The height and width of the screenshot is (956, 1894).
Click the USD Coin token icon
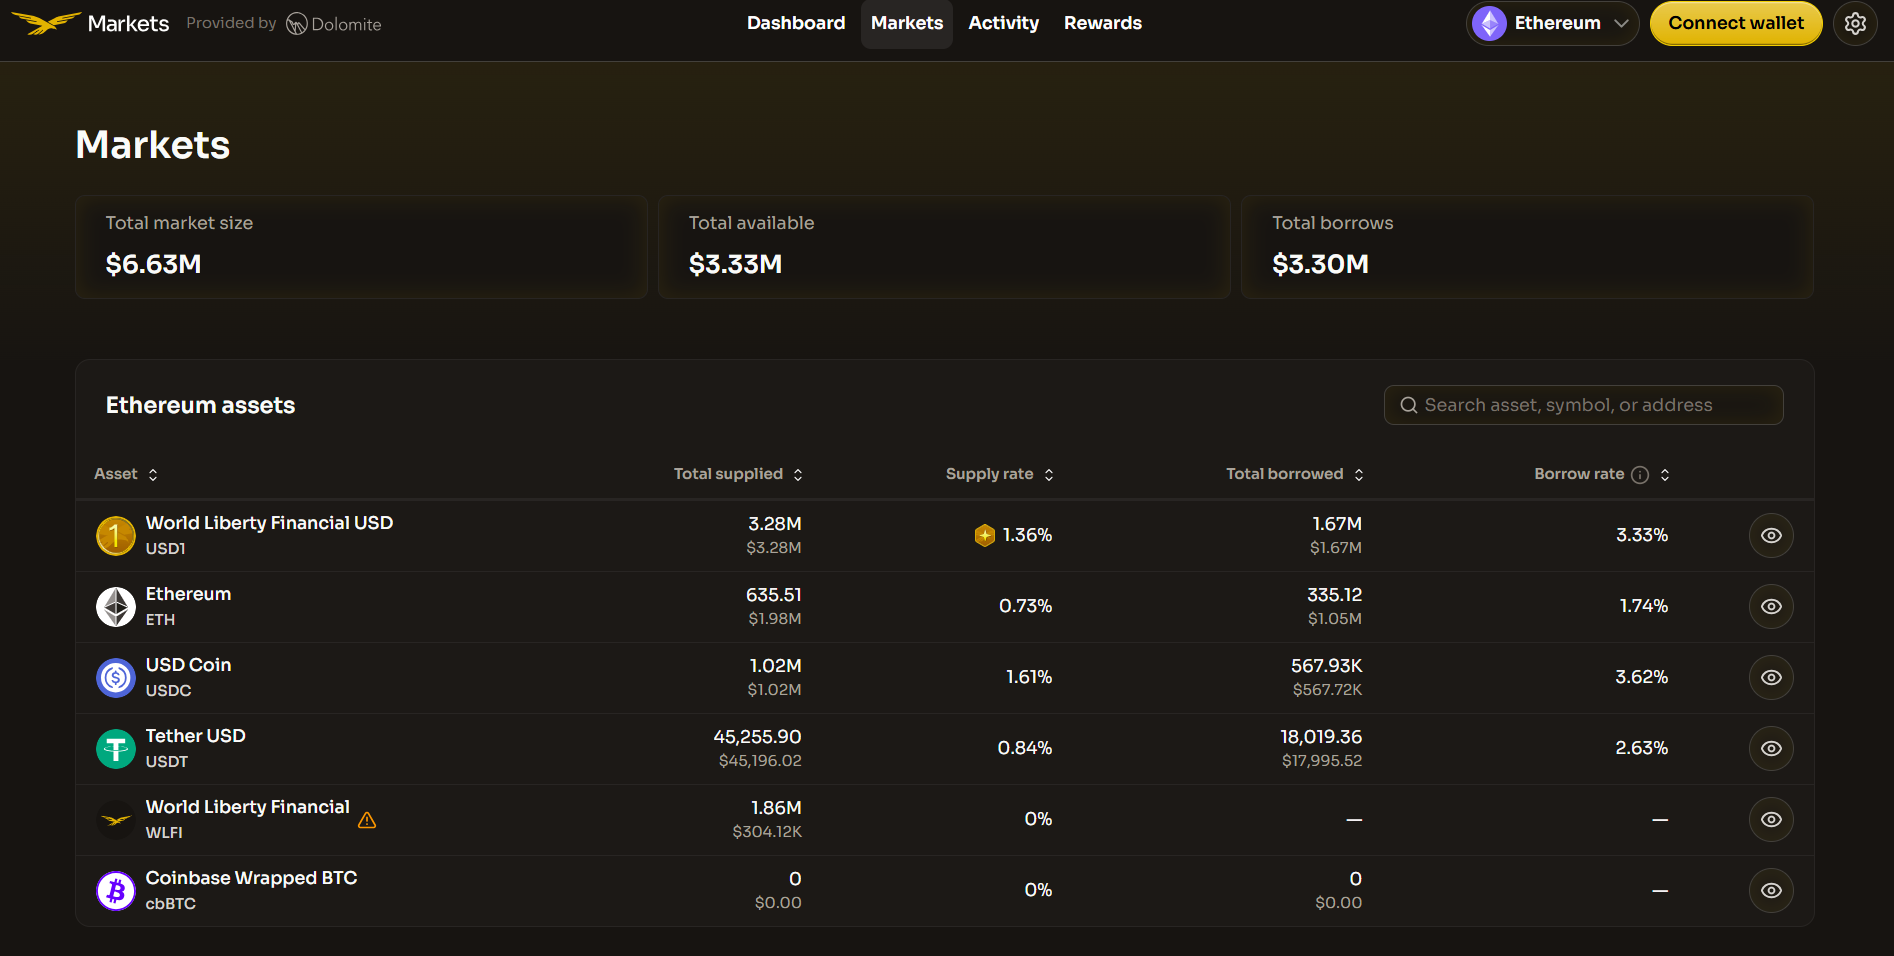[x=115, y=677]
